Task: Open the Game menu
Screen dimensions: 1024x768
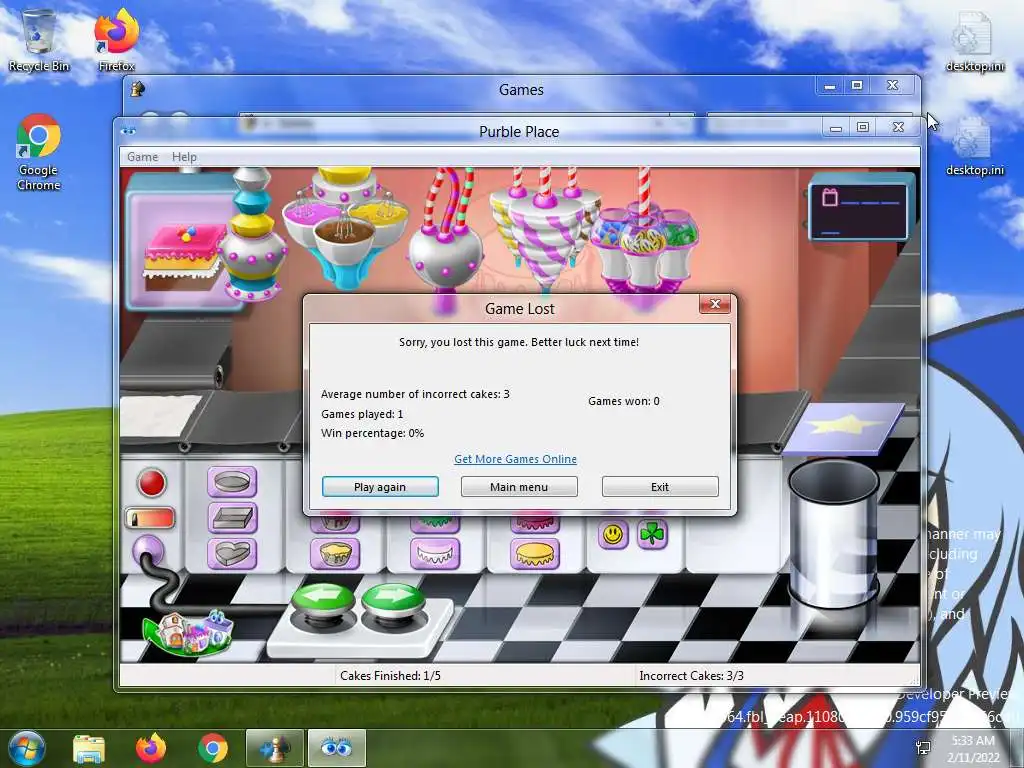Action: [142, 157]
